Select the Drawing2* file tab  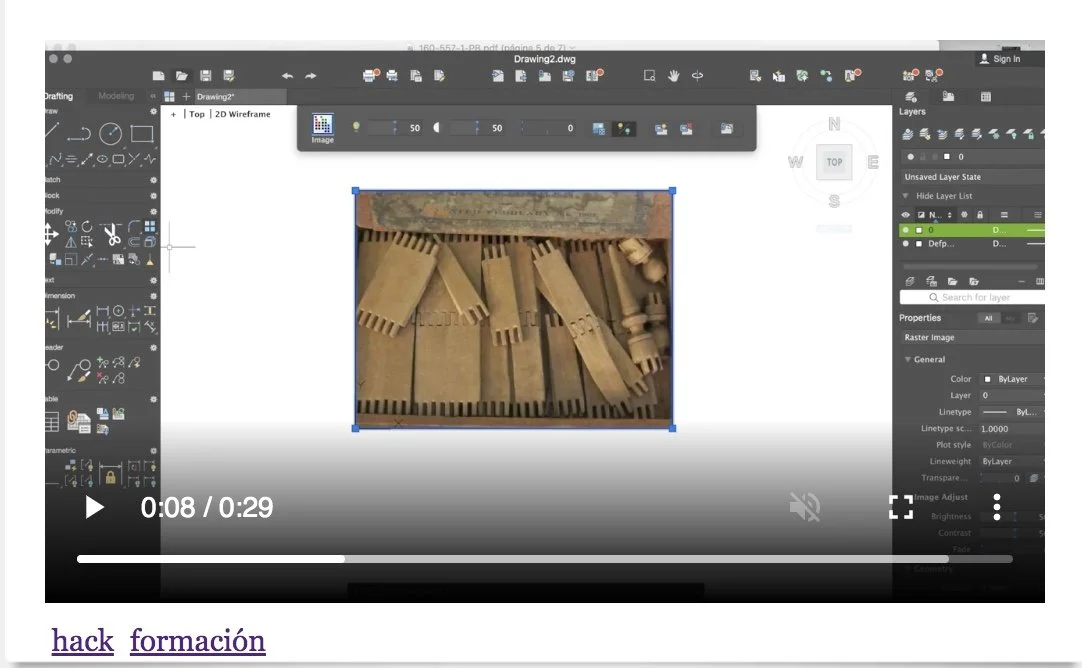point(216,97)
